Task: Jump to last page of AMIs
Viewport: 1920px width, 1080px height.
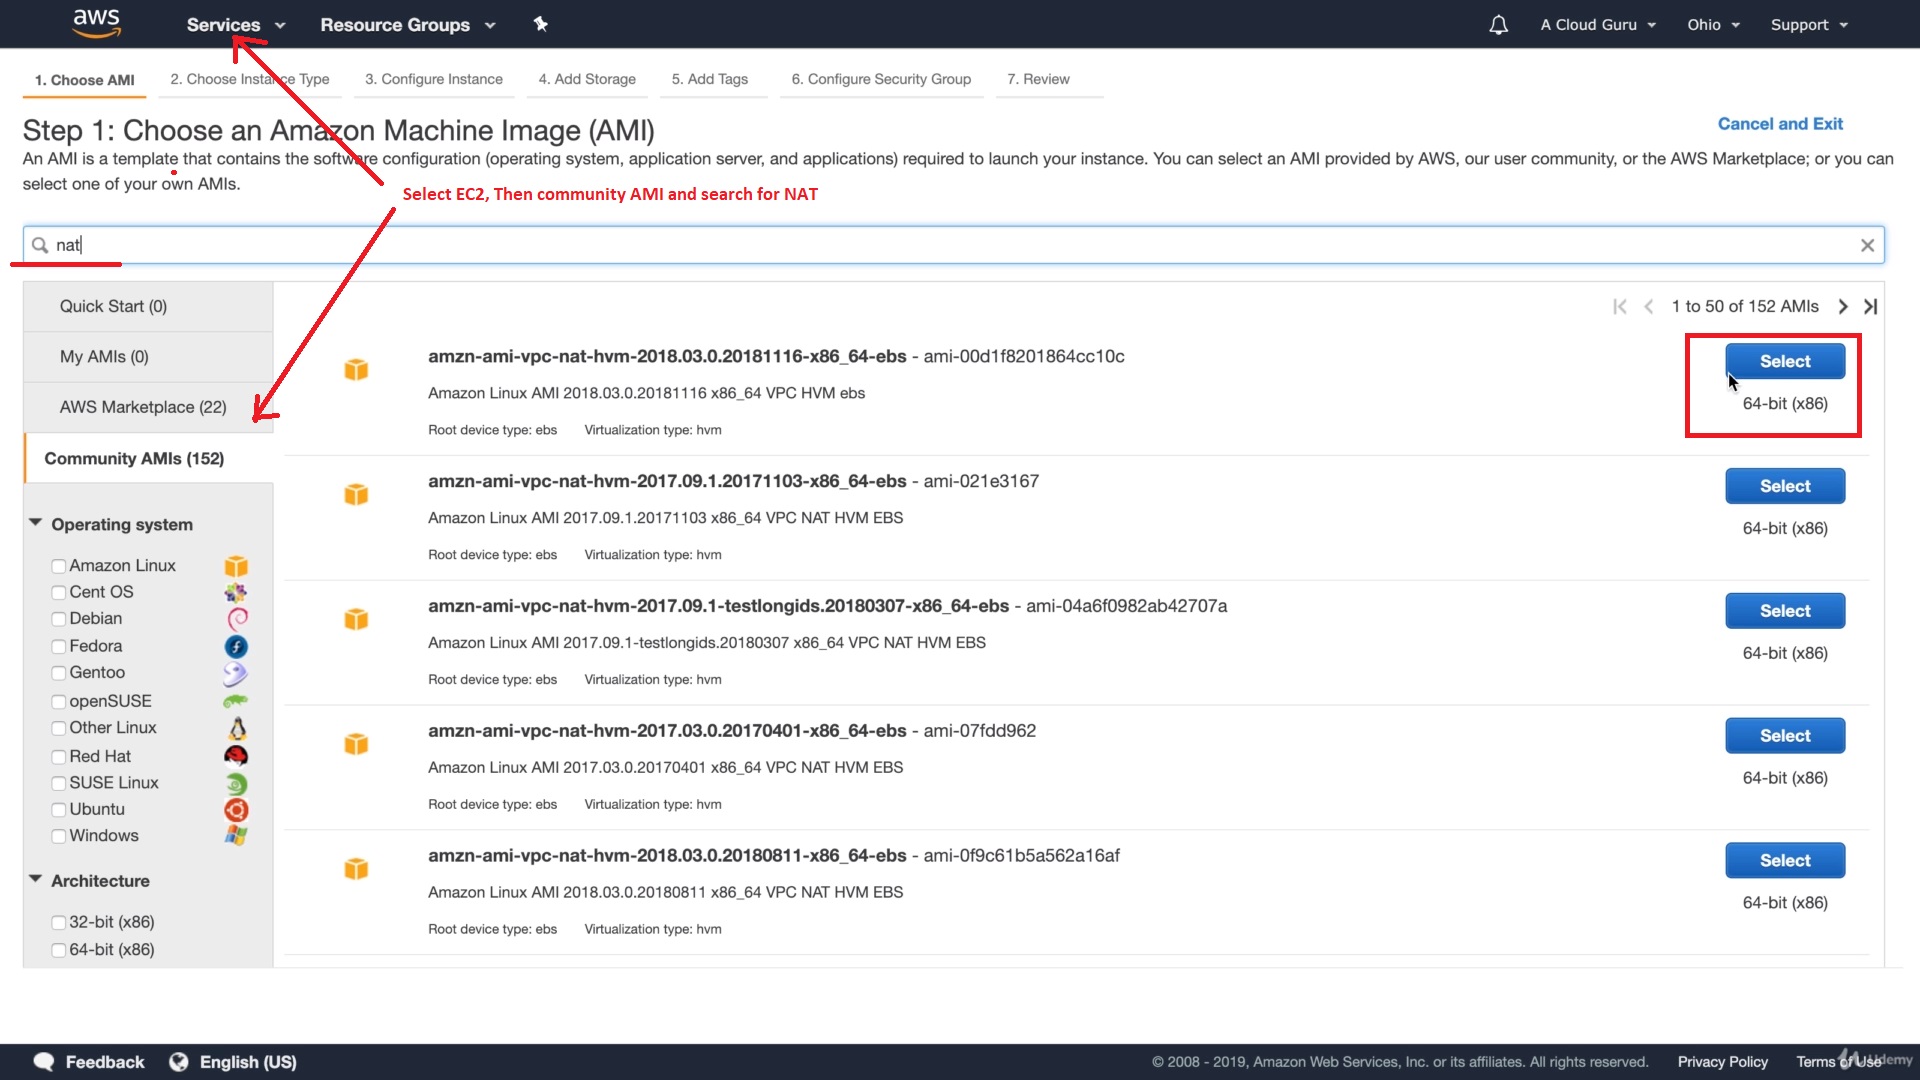Action: (1870, 307)
